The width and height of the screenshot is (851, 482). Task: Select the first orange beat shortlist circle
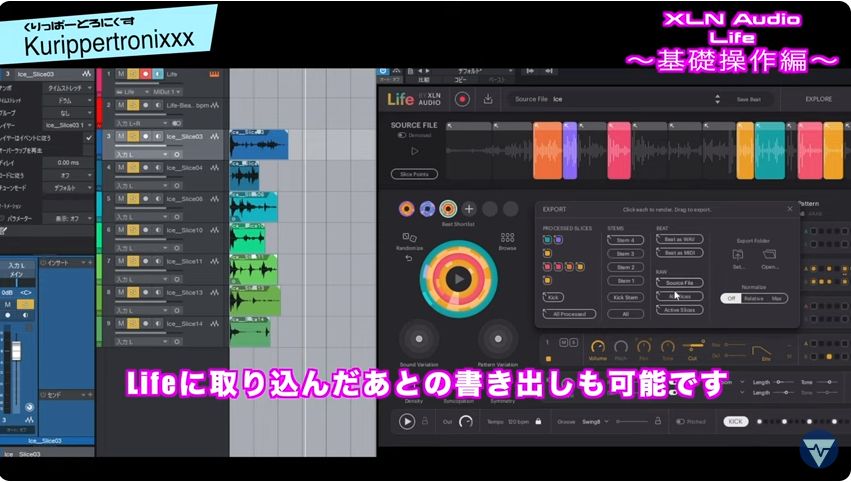[406, 209]
